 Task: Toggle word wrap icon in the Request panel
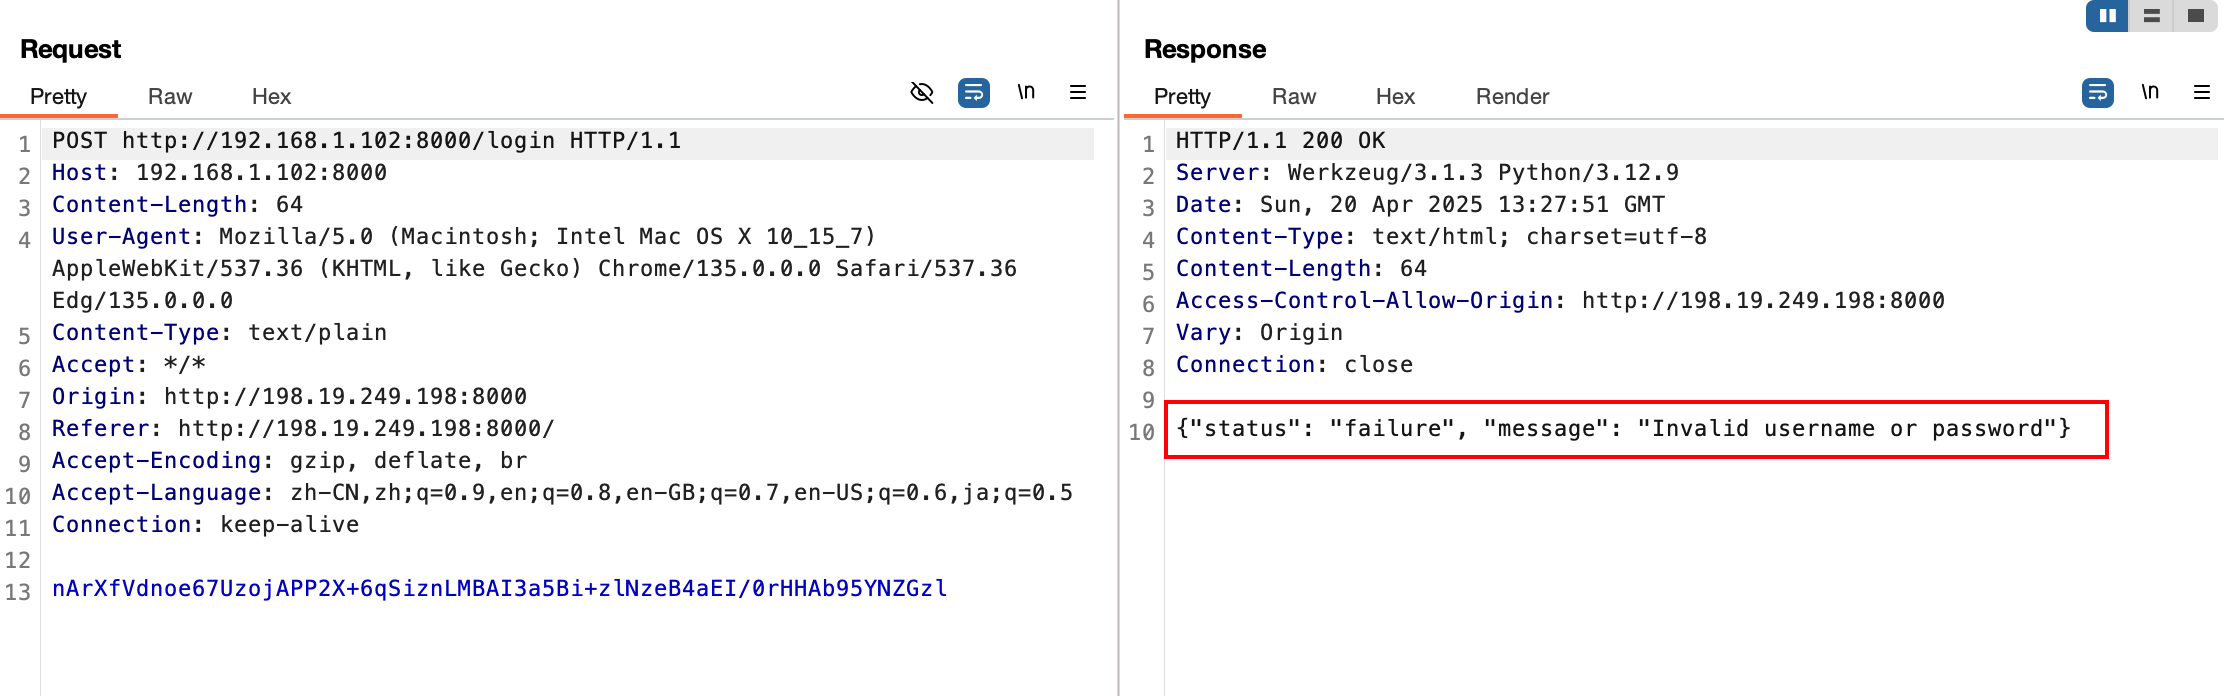tap(974, 93)
